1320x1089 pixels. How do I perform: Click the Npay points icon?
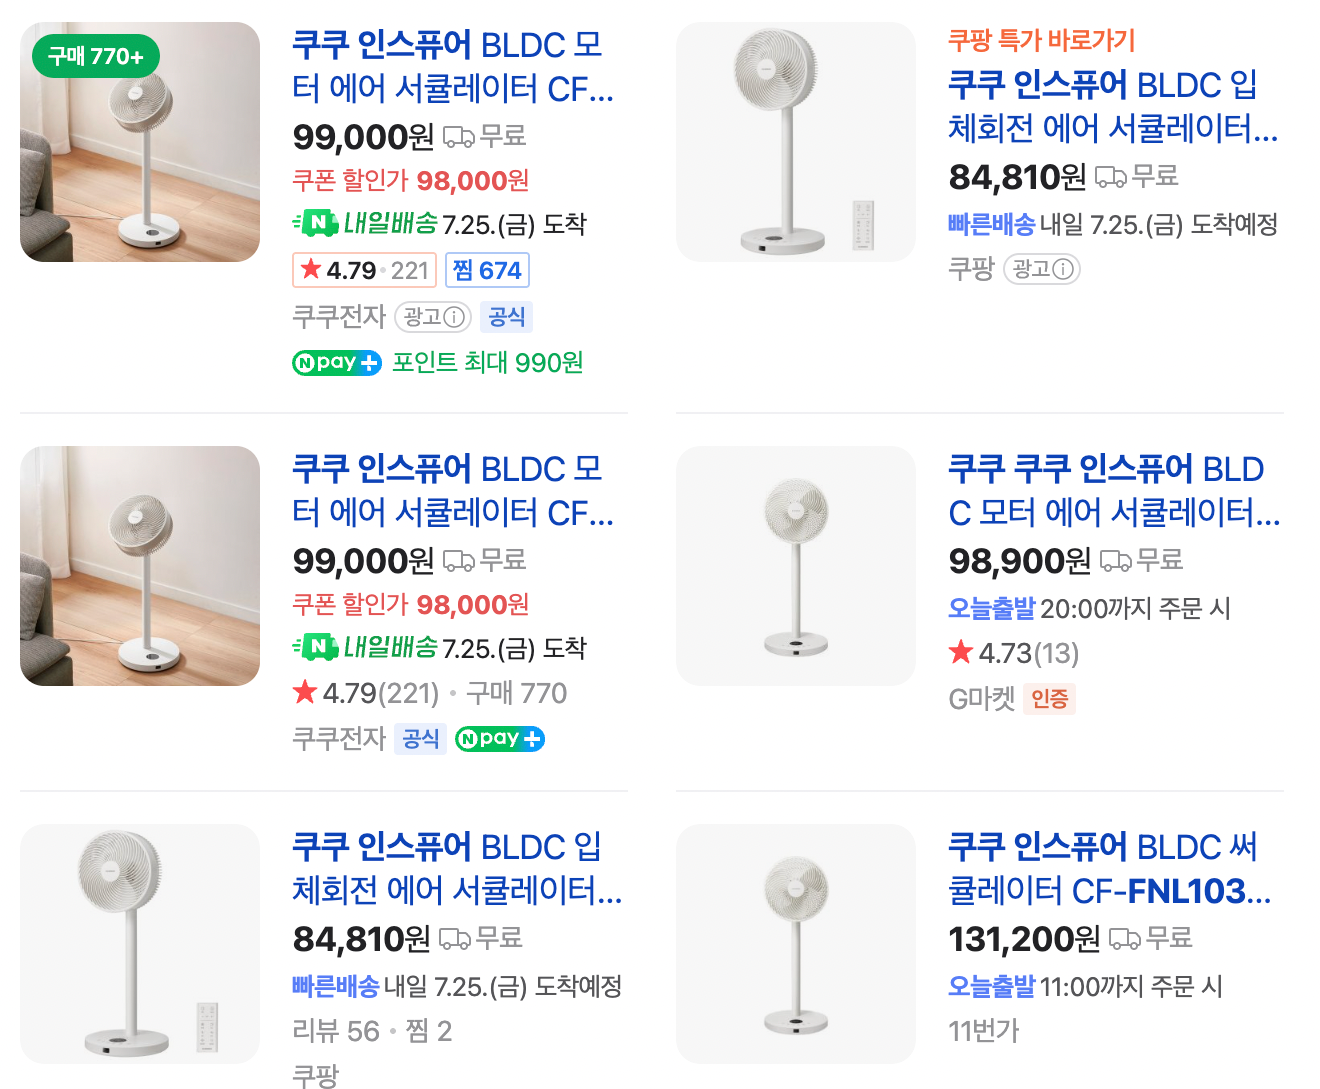(336, 363)
